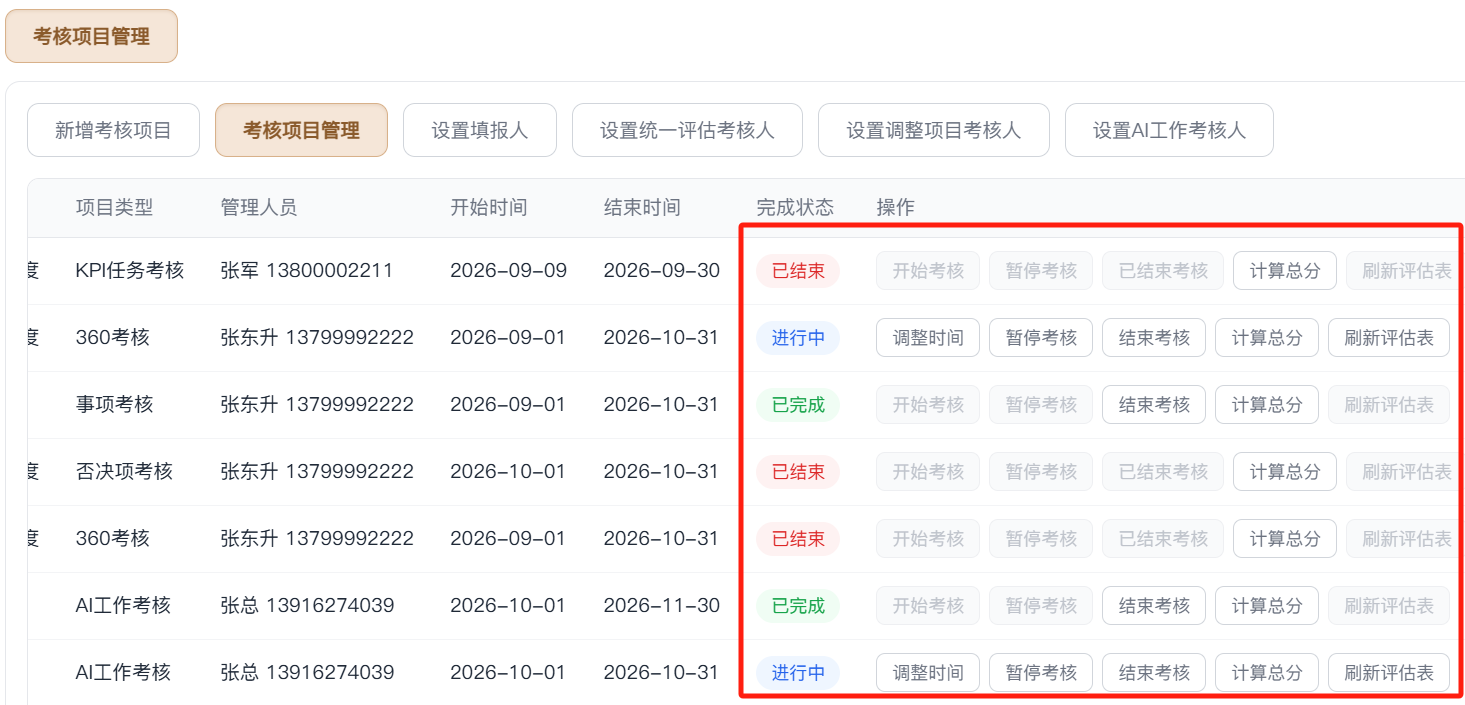Click 结束考核 for the in-progress AI工作考核 row

click(1154, 672)
